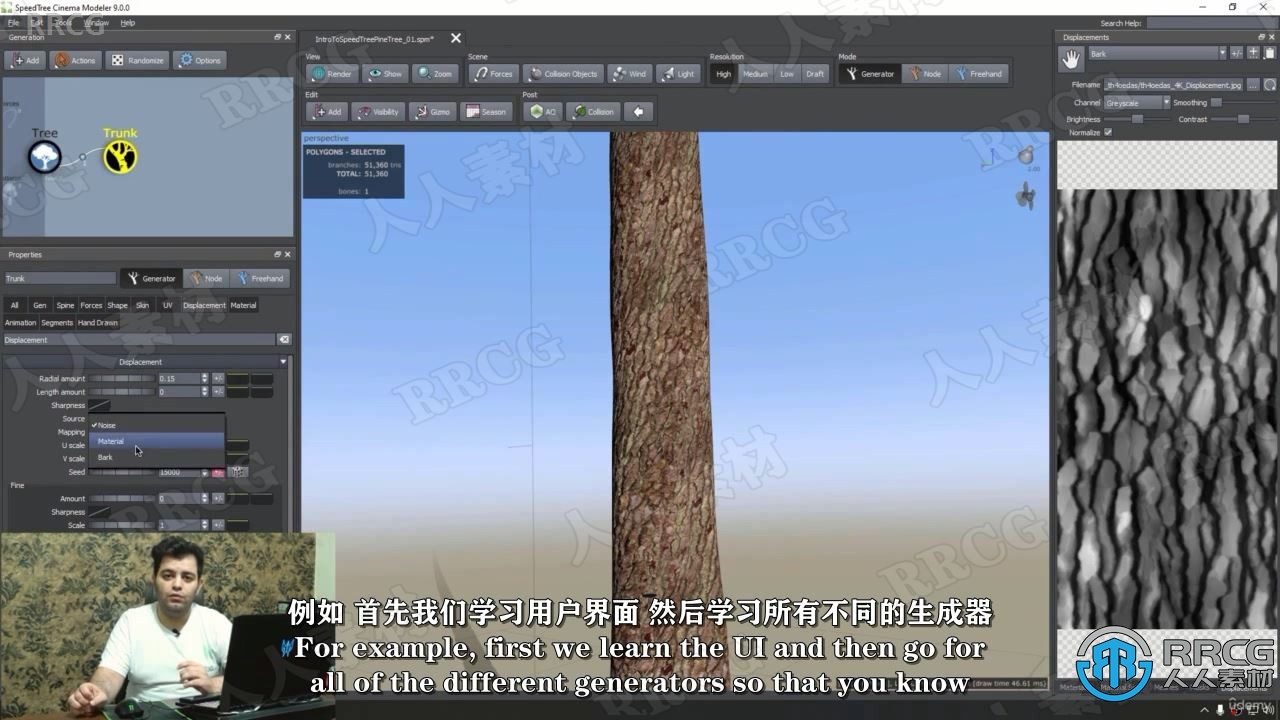Open Collision Objects in Scene toolbar

pos(563,74)
